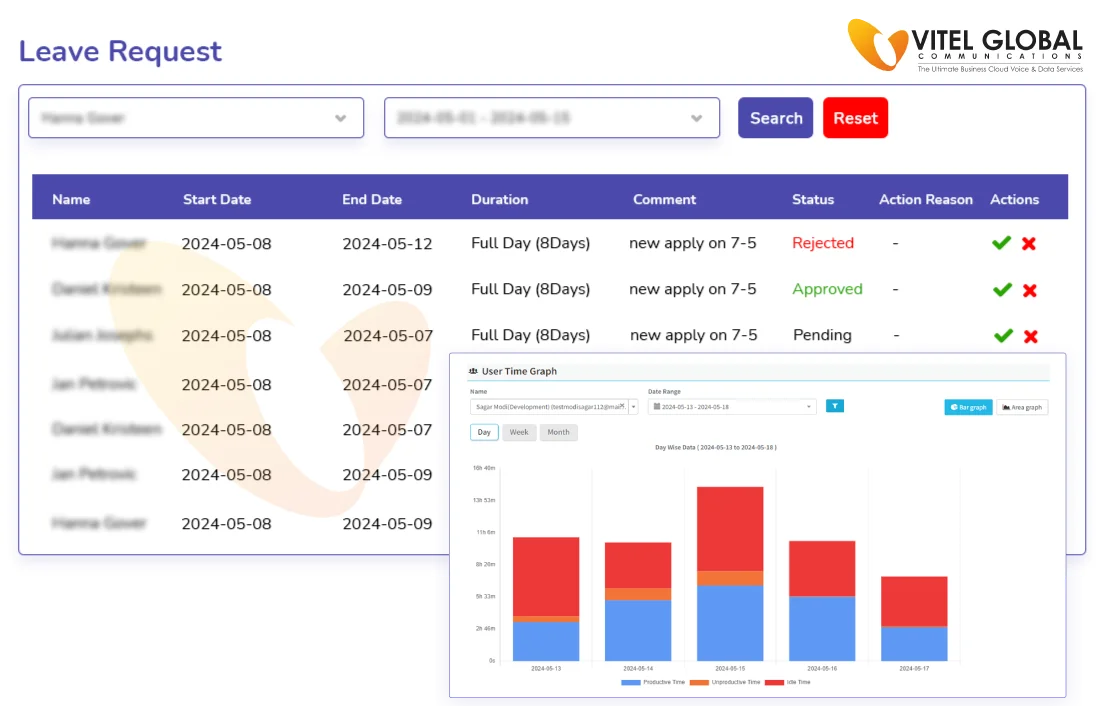The height and width of the screenshot is (706, 1115).
Task: Click the blue filter icon button
Action: coord(835,406)
